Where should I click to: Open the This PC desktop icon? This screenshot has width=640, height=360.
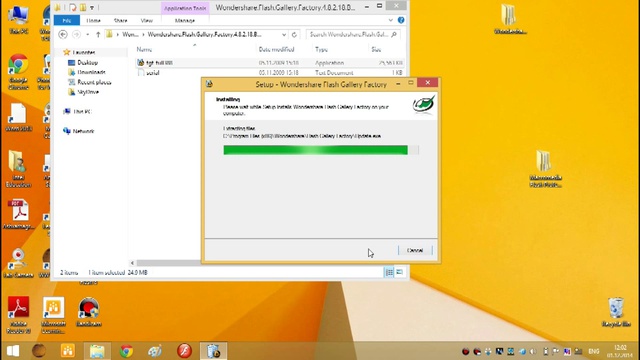18,19
